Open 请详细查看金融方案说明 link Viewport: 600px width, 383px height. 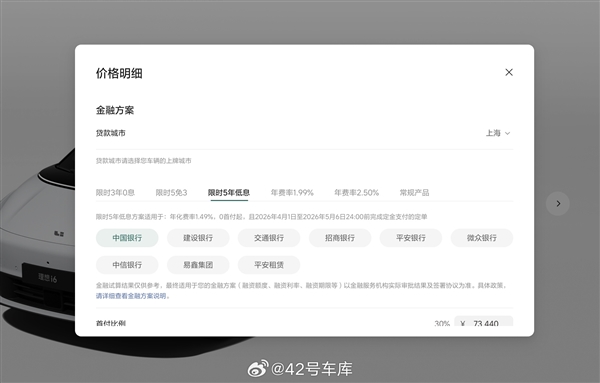(x=131, y=296)
